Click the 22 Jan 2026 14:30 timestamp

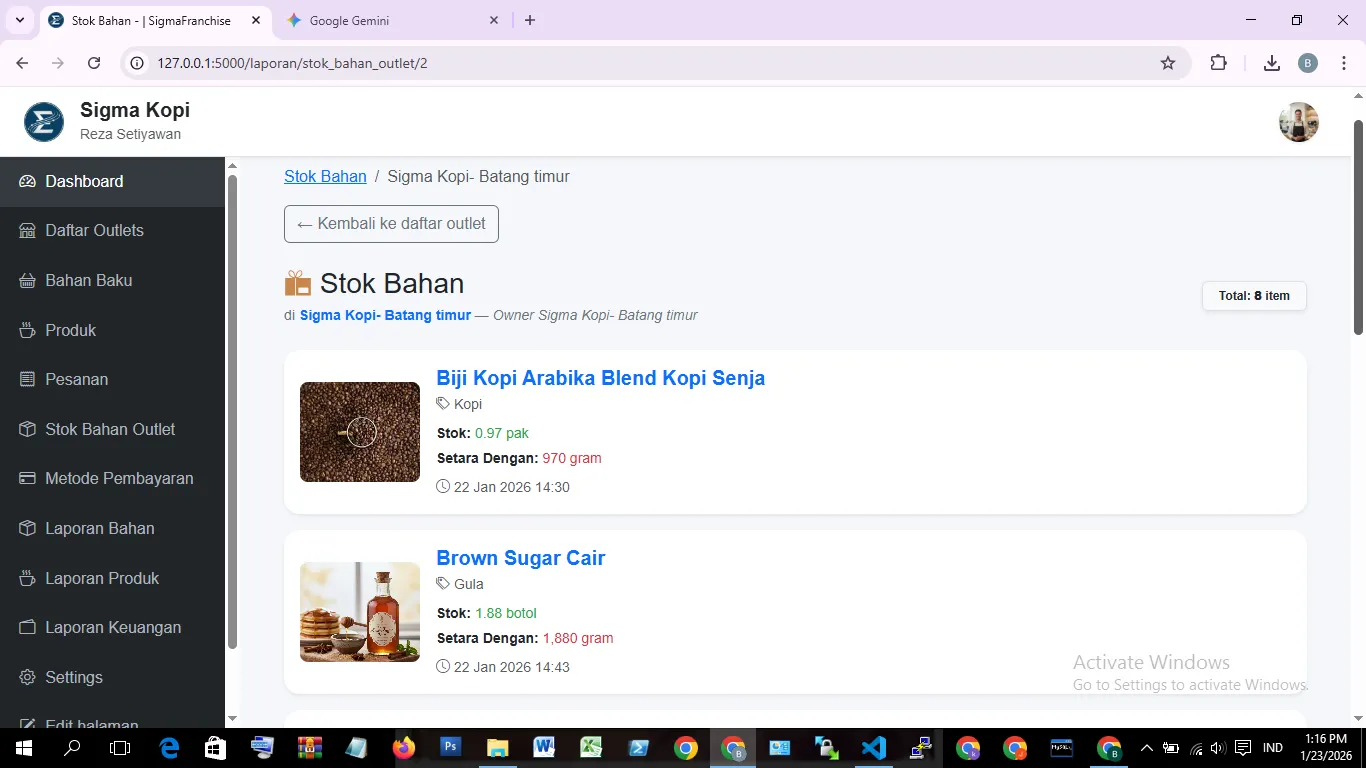[x=503, y=487]
